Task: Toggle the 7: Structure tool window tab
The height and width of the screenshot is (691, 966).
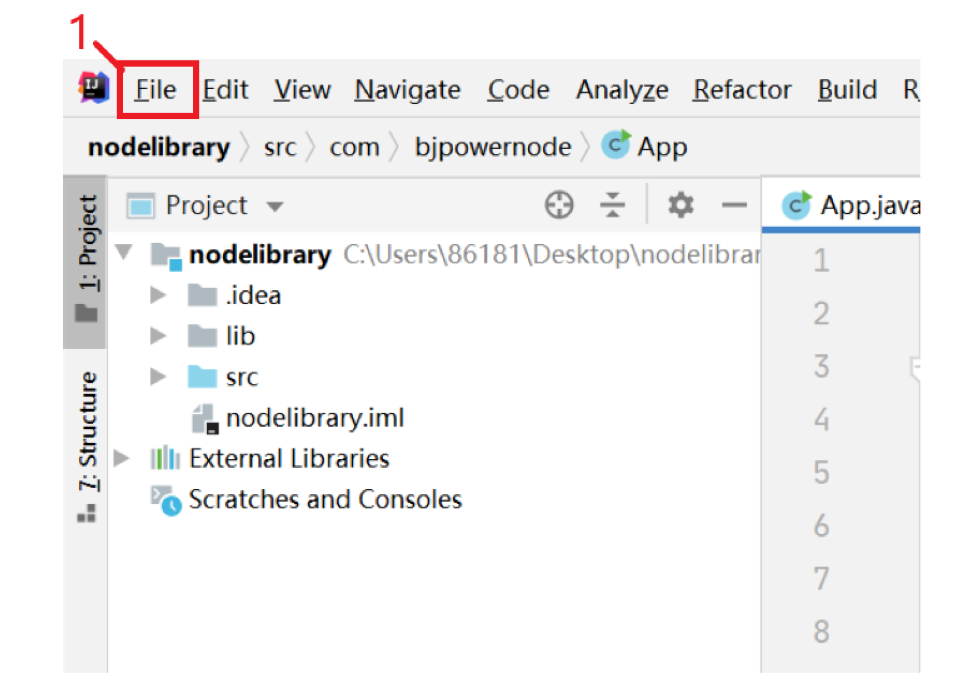Action: [86, 446]
